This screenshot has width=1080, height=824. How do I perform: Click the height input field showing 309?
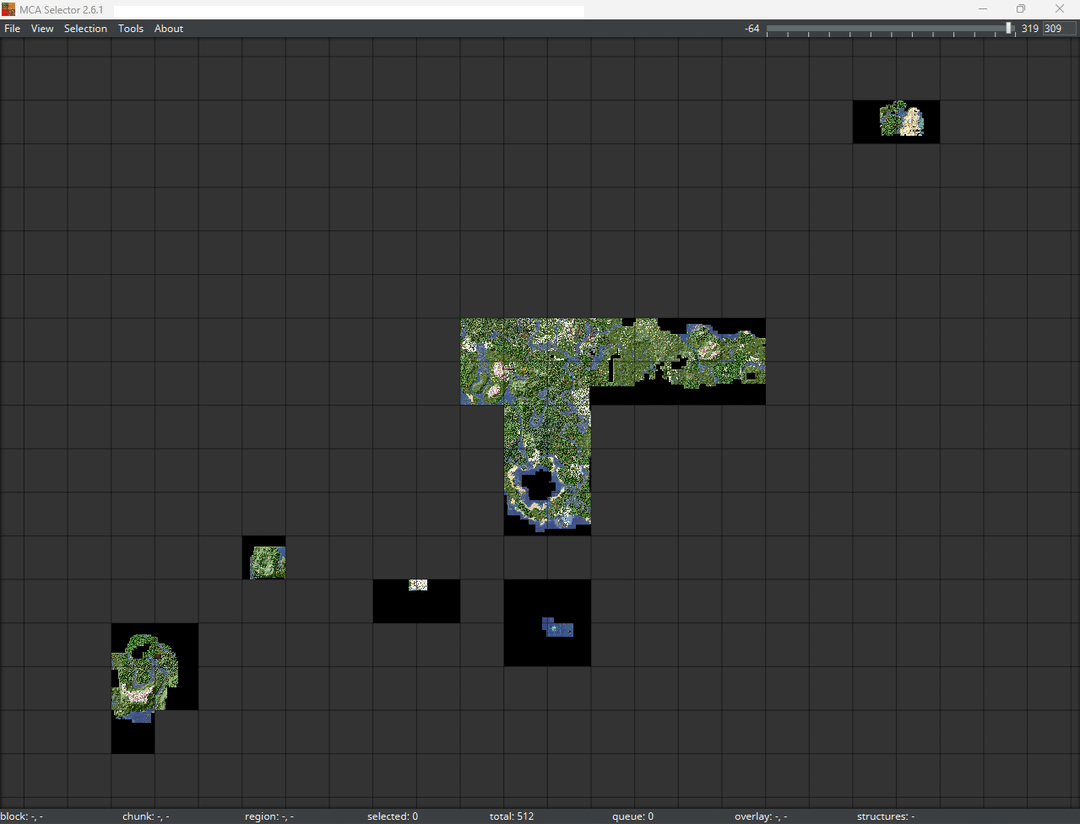pos(1058,29)
